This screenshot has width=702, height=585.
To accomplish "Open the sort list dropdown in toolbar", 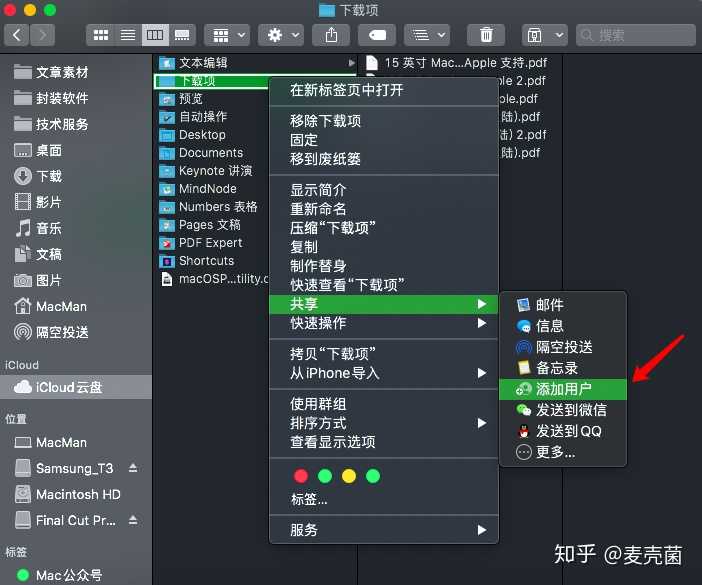I will [x=427, y=35].
